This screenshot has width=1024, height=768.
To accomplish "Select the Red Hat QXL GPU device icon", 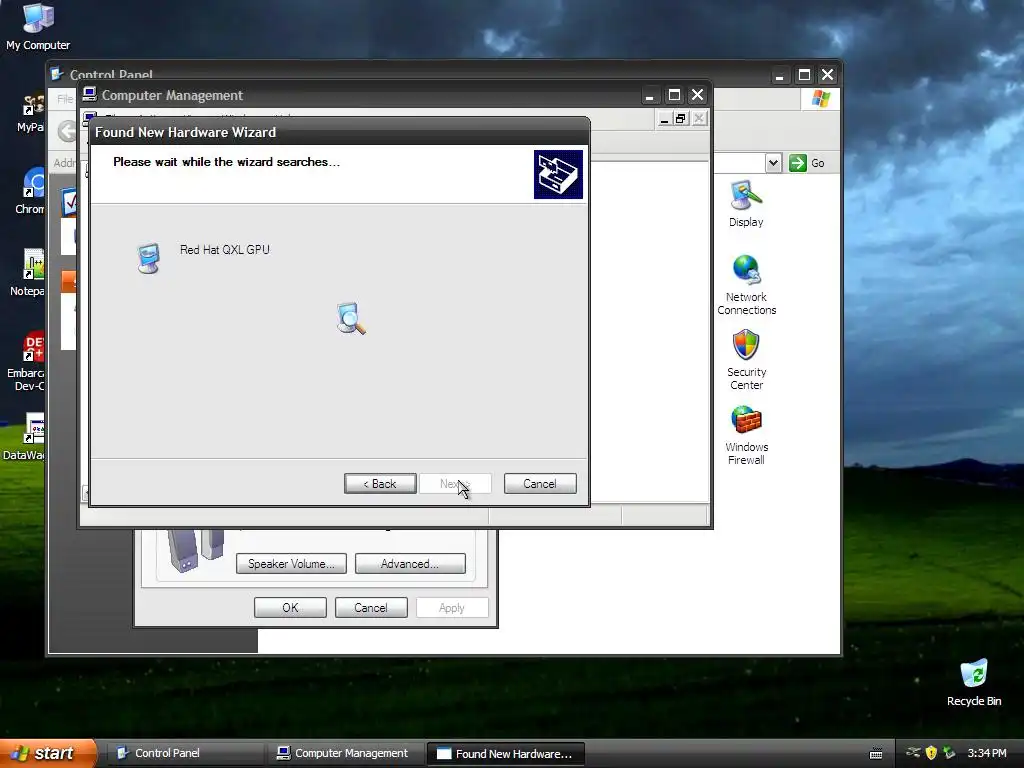I will pyautogui.click(x=149, y=259).
